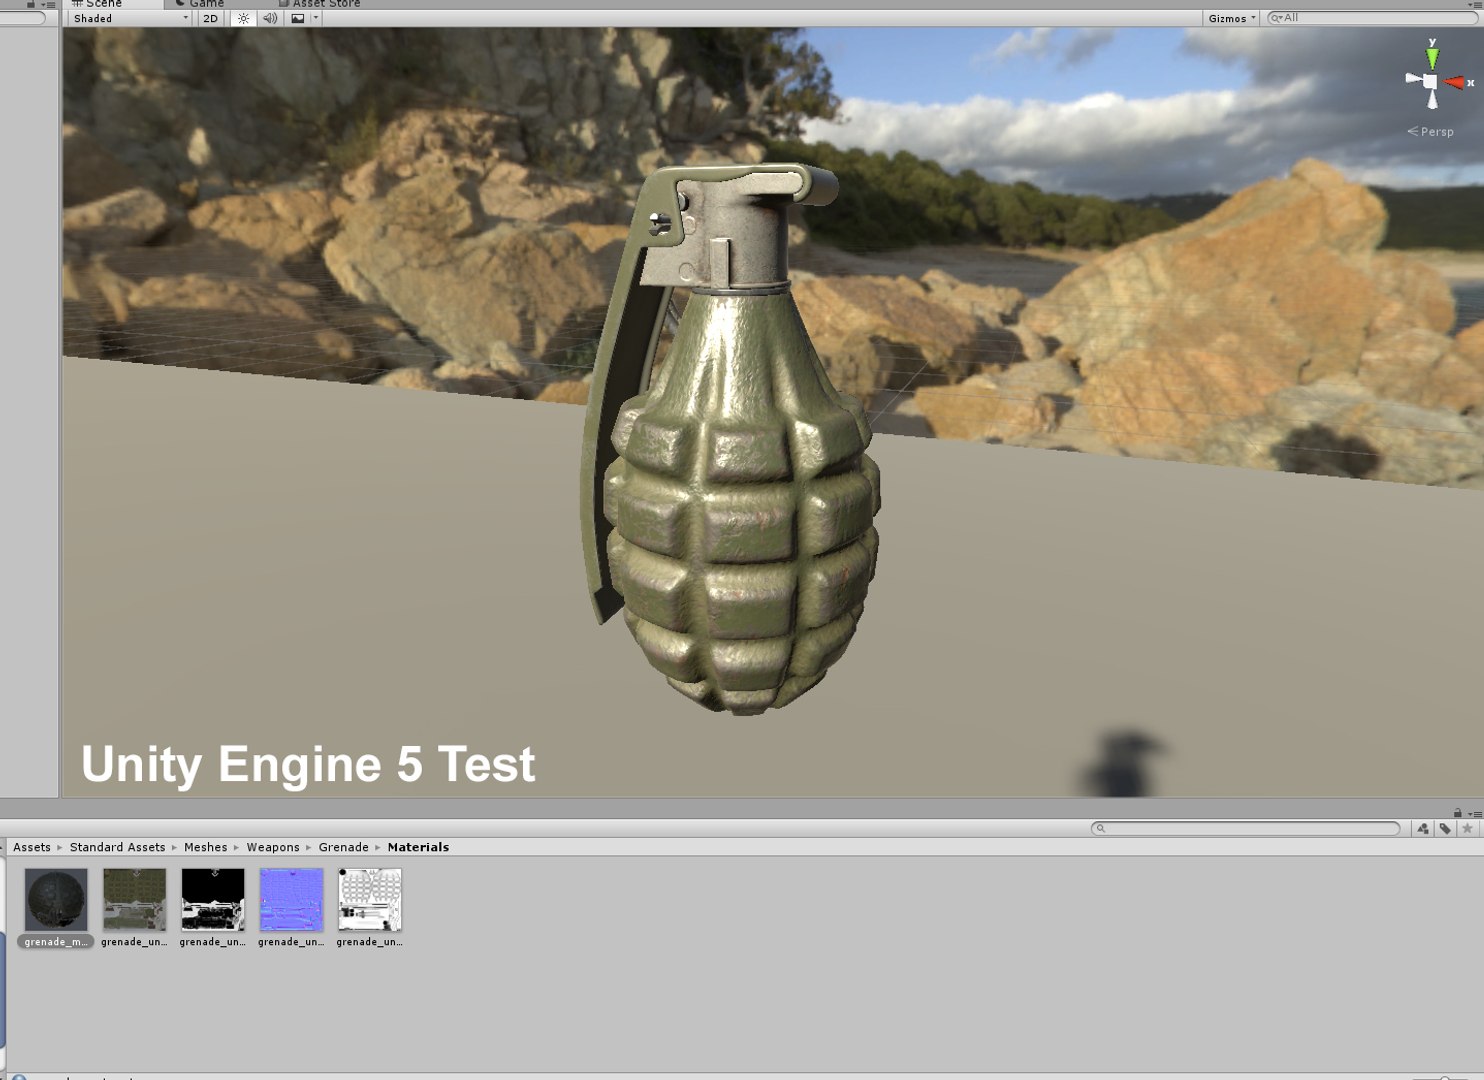Switch to the Asset Store tab
The height and width of the screenshot is (1080, 1484).
[319, 4]
